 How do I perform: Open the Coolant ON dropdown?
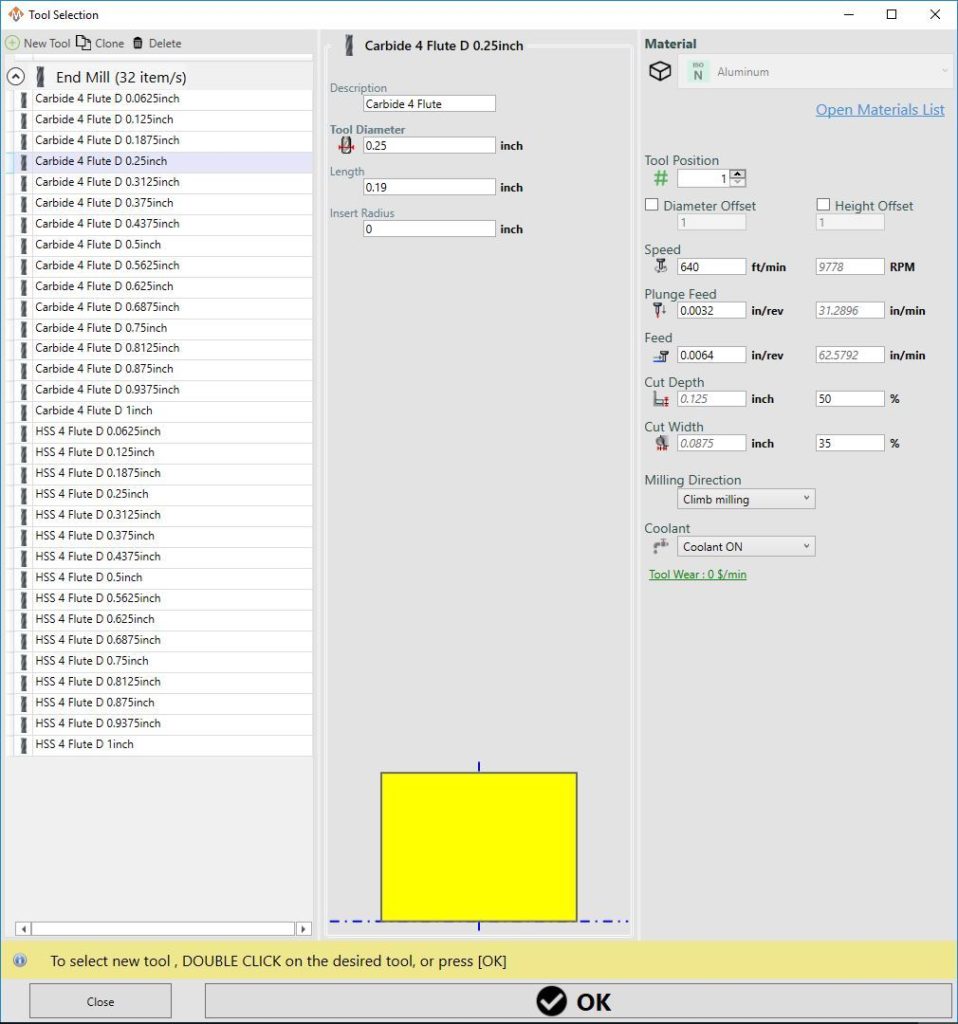click(806, 546)
